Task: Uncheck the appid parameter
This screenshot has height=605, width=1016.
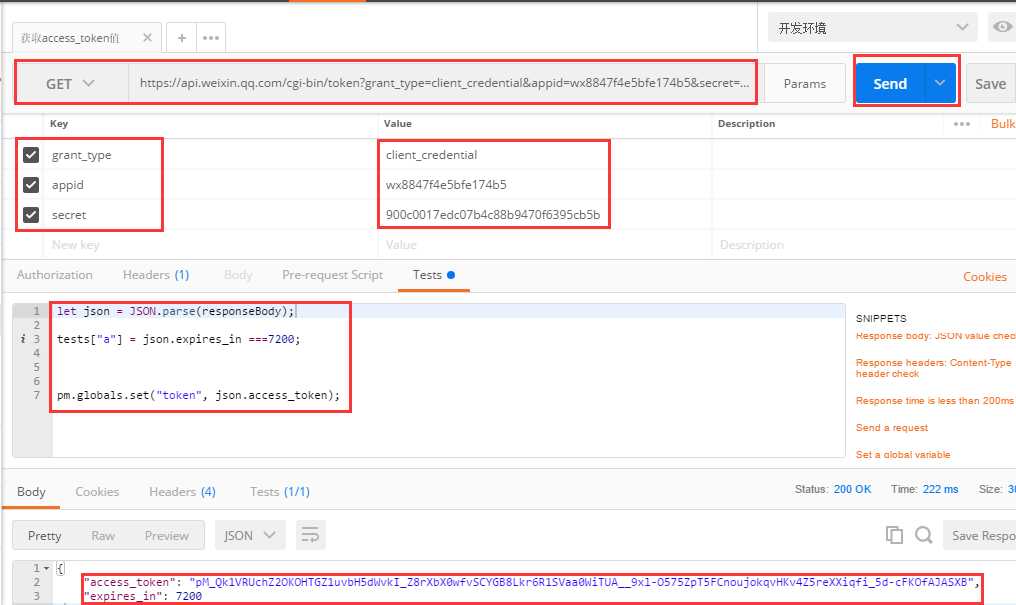Action: point(31,185)
